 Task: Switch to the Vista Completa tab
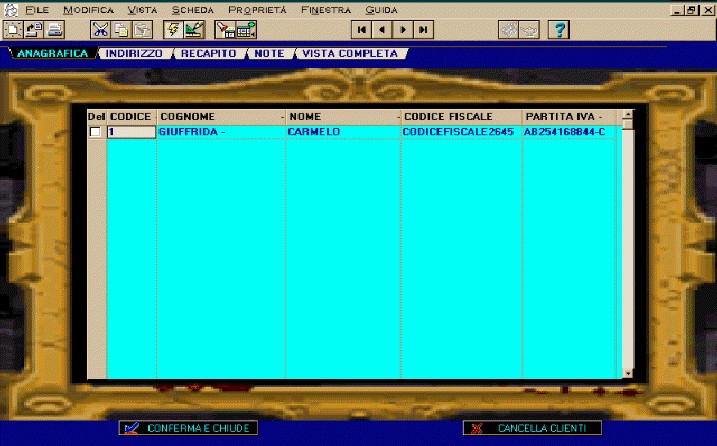pos(349,53)
